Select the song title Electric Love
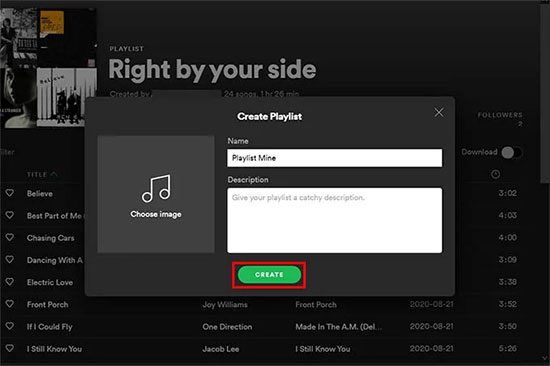550x366 pixels. click(50, 282)
